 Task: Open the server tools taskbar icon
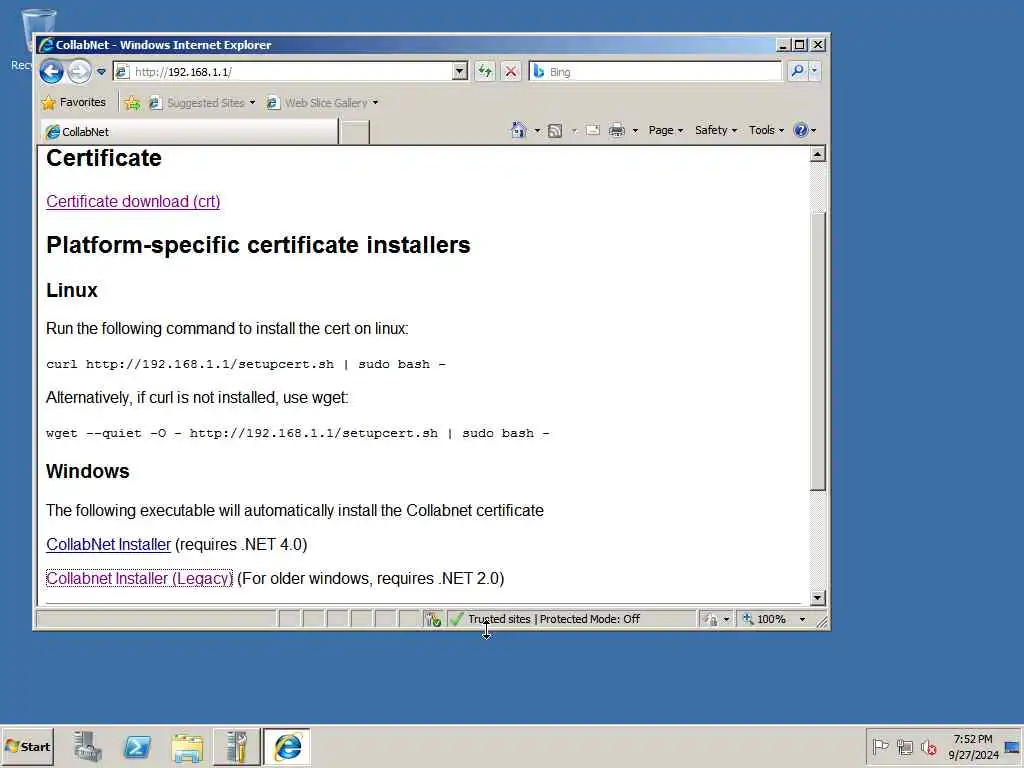(236, 746)
